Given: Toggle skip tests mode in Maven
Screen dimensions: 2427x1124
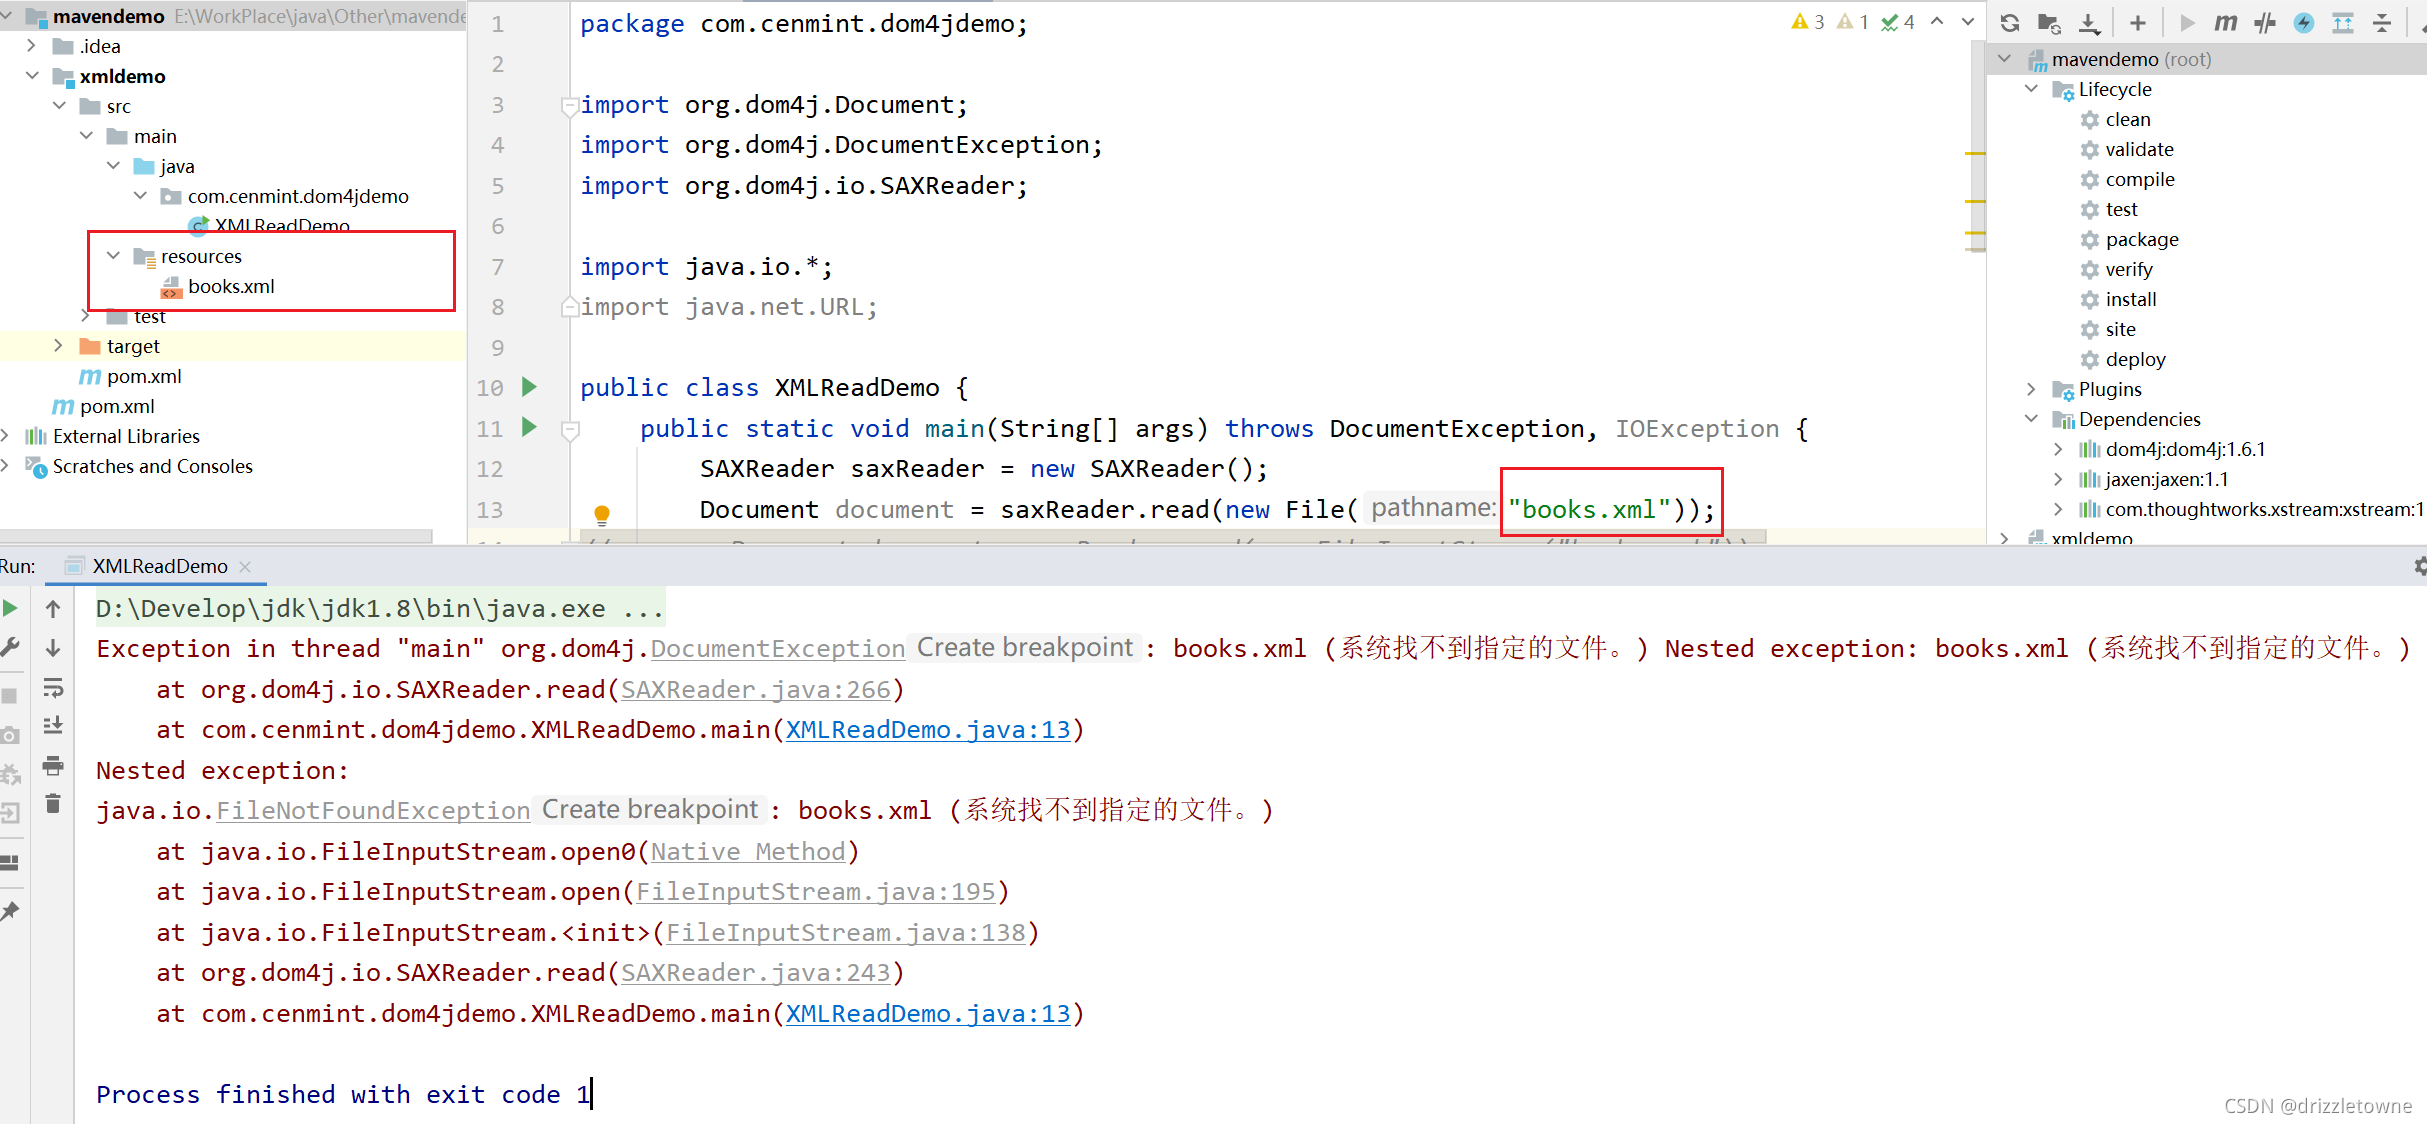Looking at the screenshot, I should (x=2304, y=23).
